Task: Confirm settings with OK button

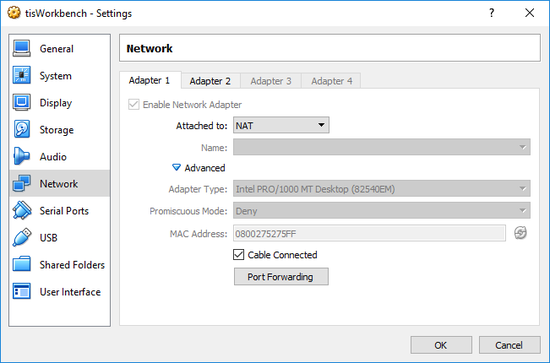Action: pyautogui.click(x=441, y=345)
